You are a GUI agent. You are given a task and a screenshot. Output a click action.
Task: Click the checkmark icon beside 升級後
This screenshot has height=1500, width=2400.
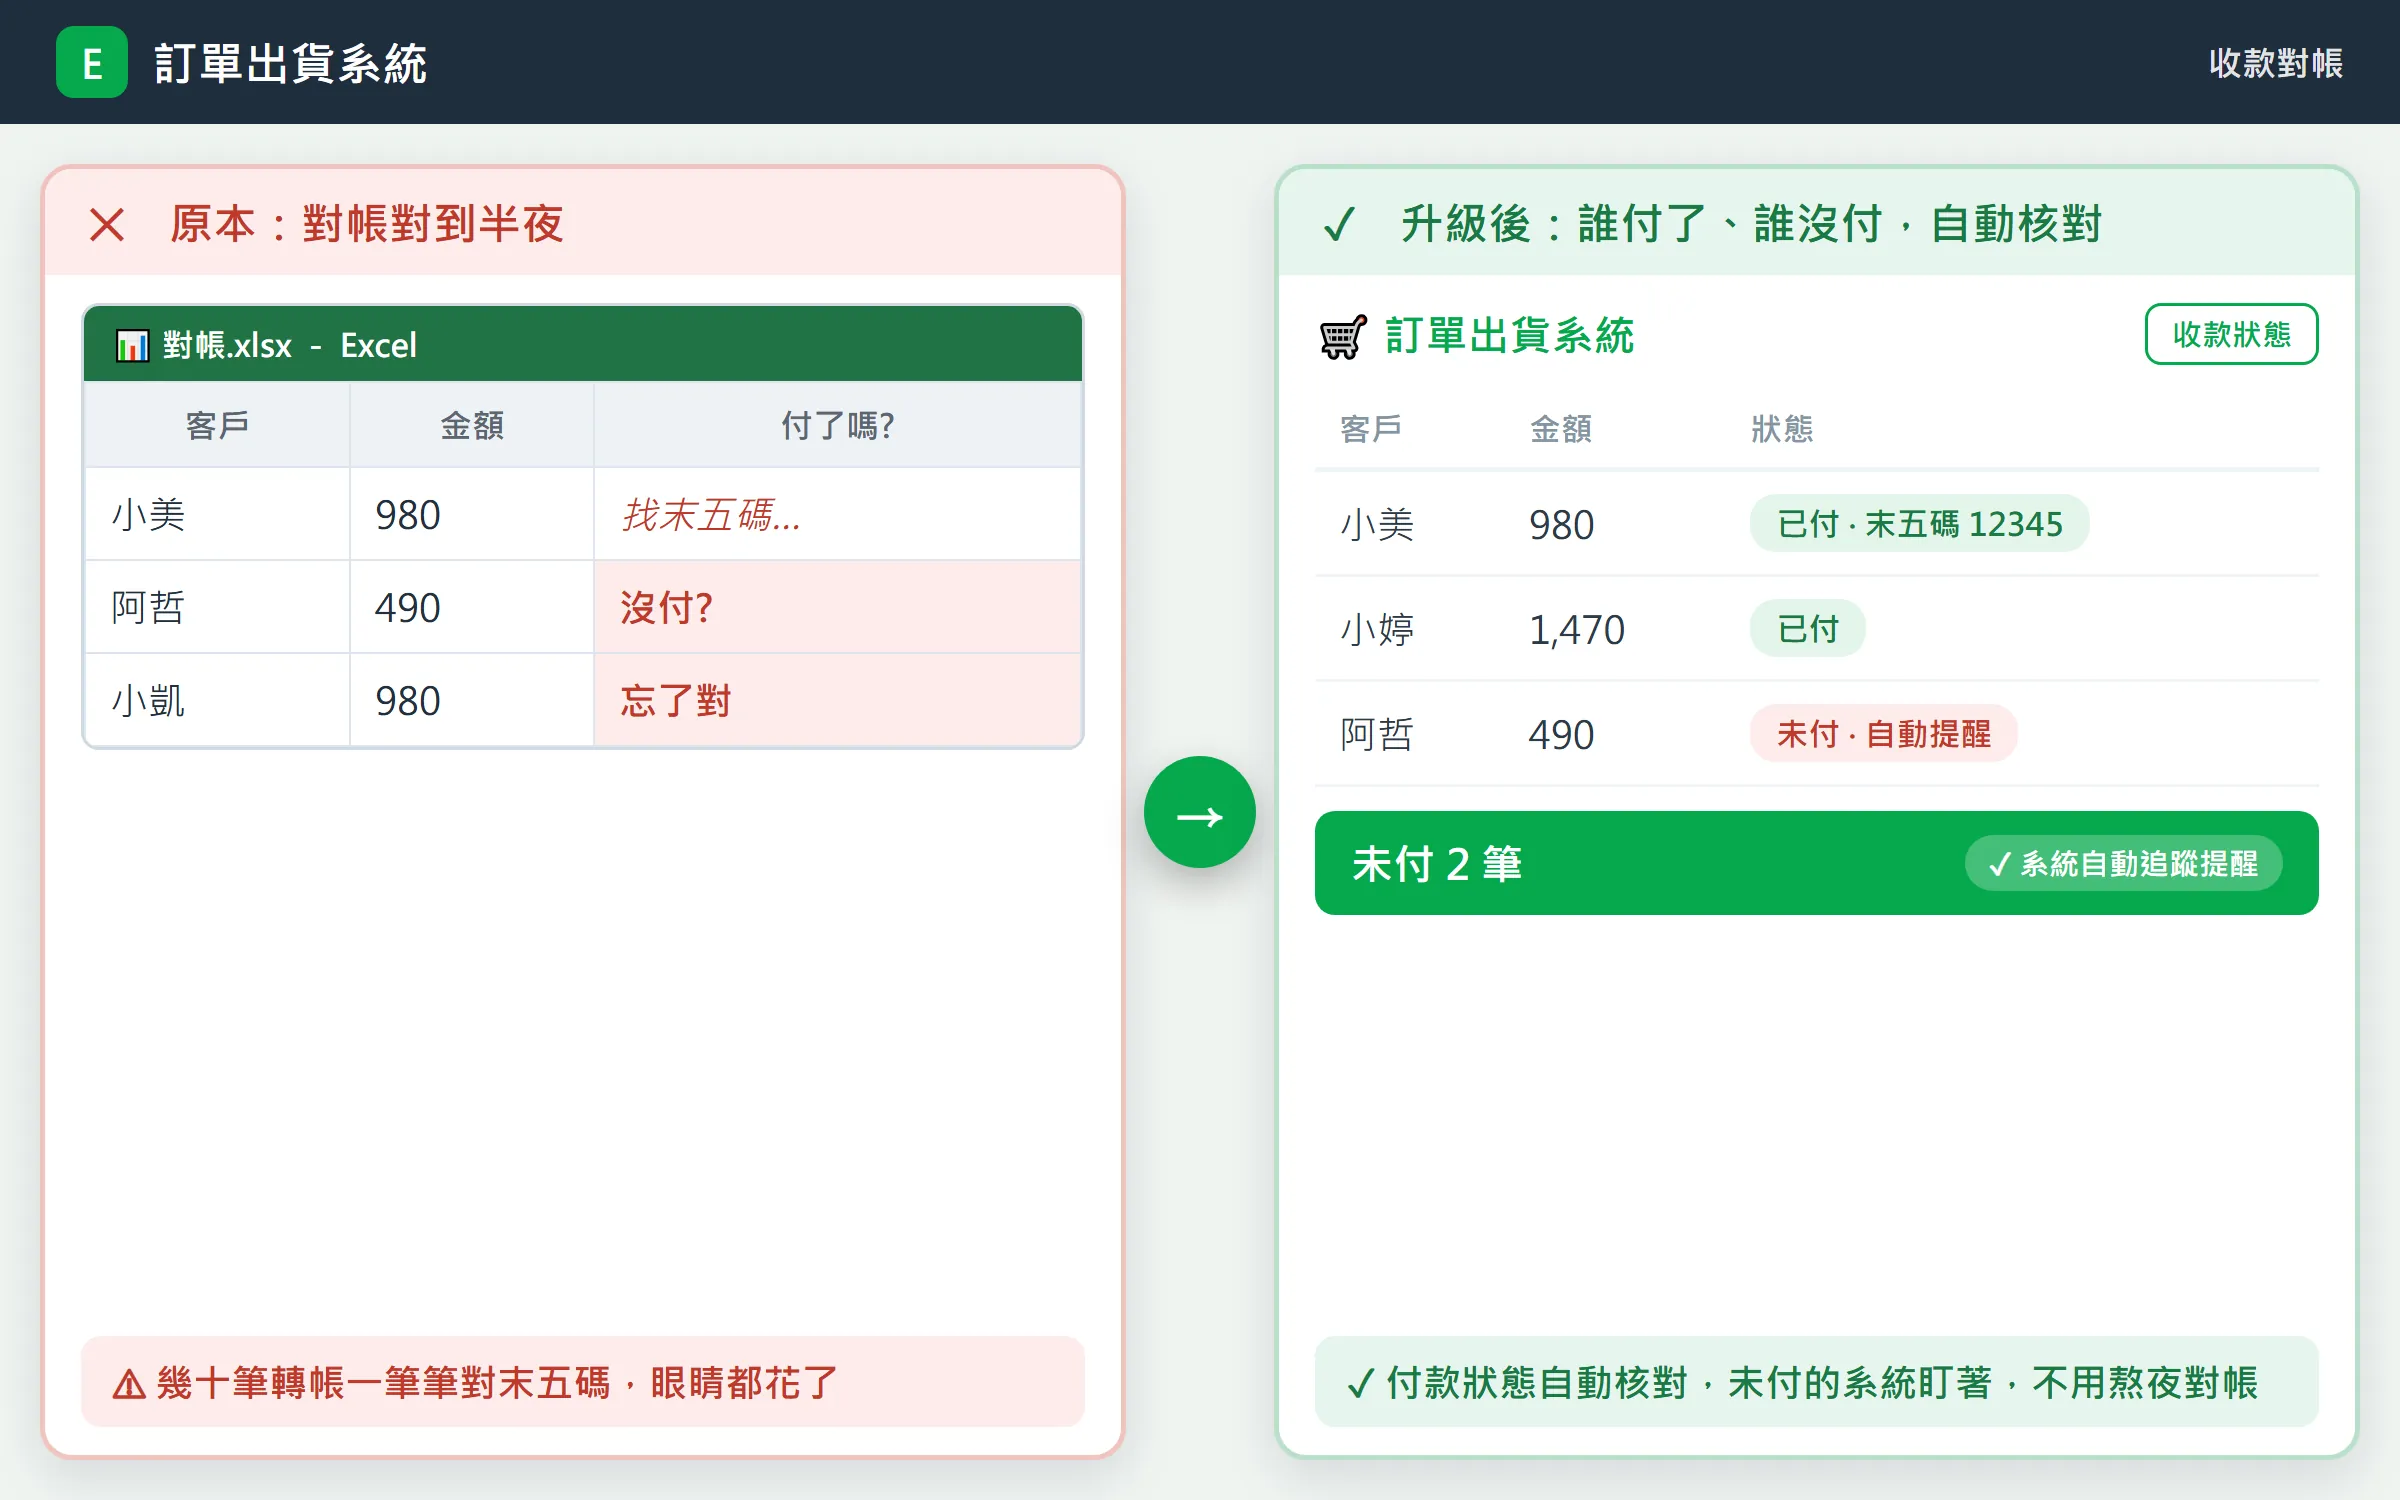tap(1339, 224)
